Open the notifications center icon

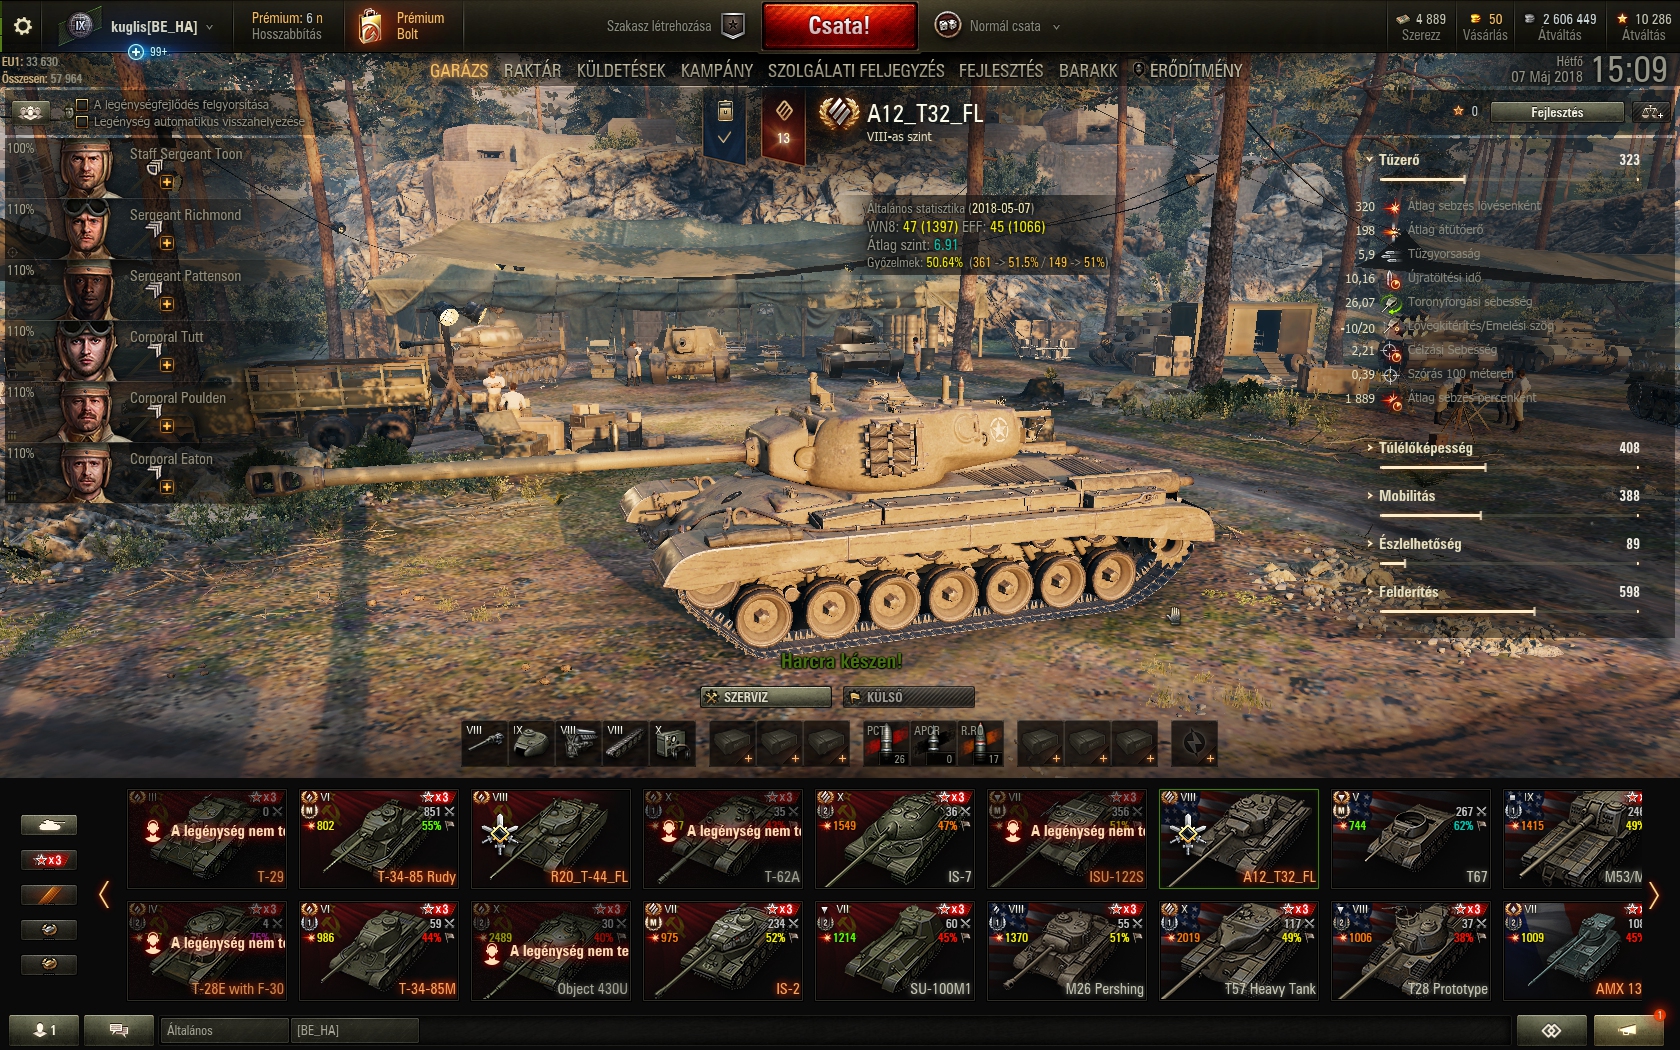click(x=1627, y=1030)
